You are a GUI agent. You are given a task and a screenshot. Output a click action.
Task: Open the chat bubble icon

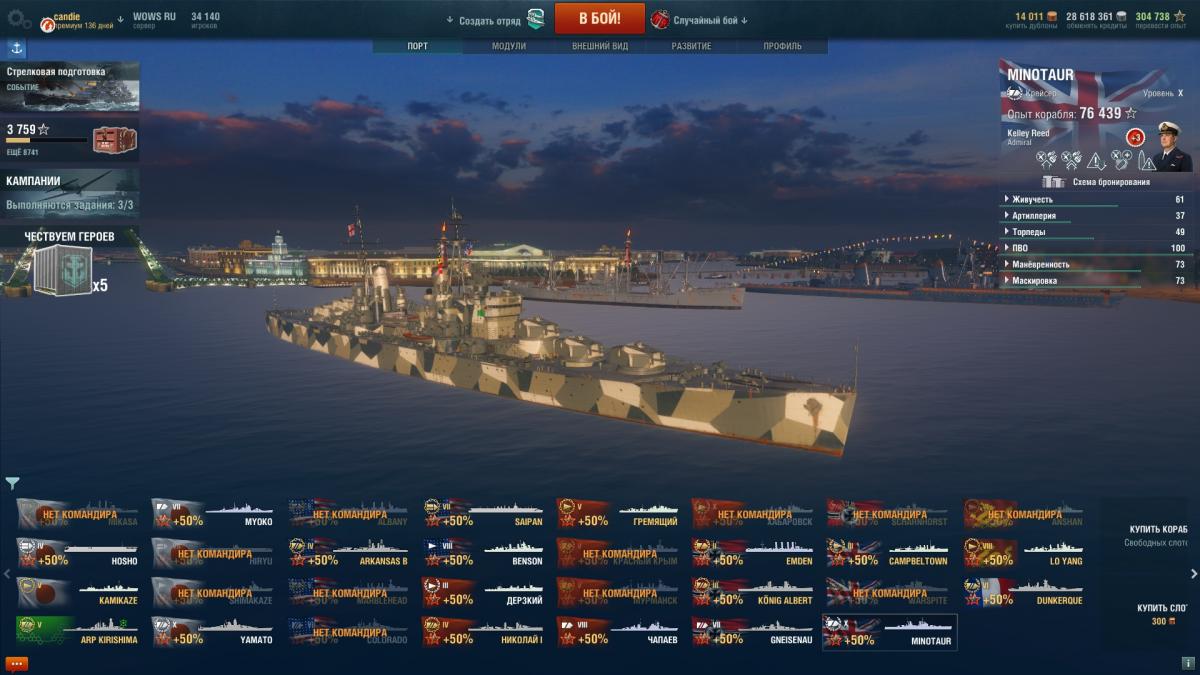[x=16, y=663]
